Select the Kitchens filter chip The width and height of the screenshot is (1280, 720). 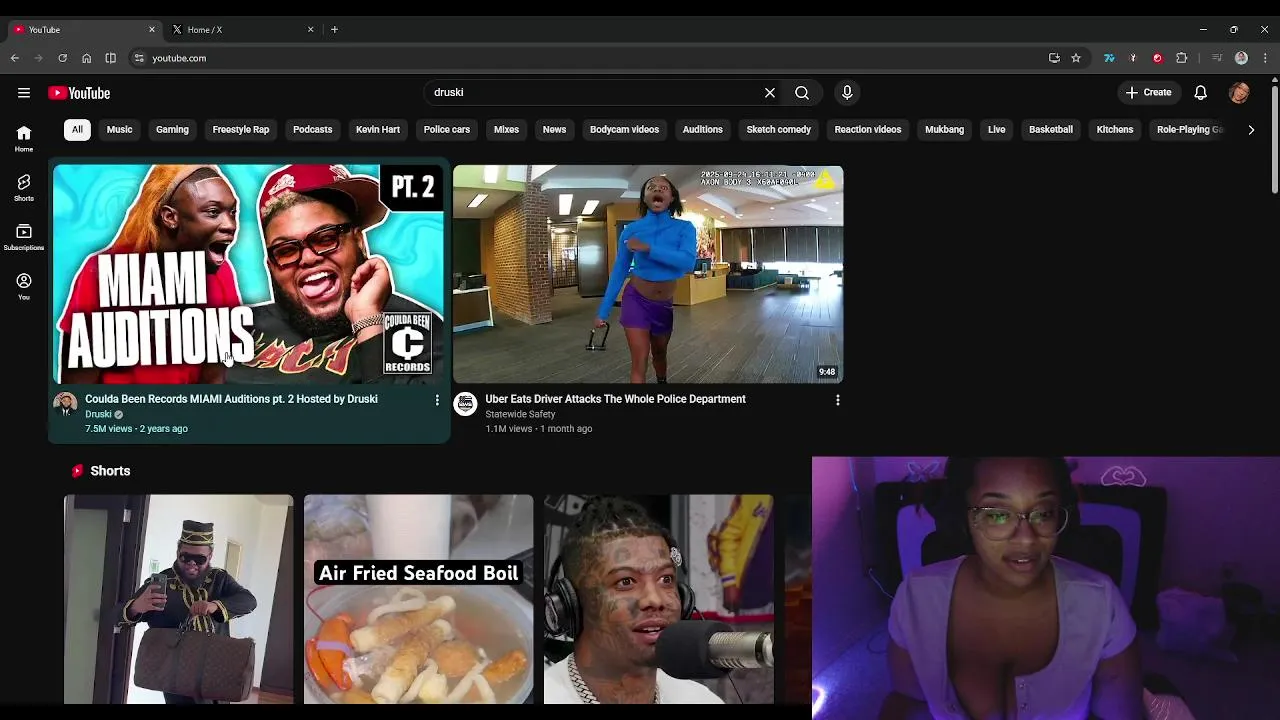click(1115, 130)
